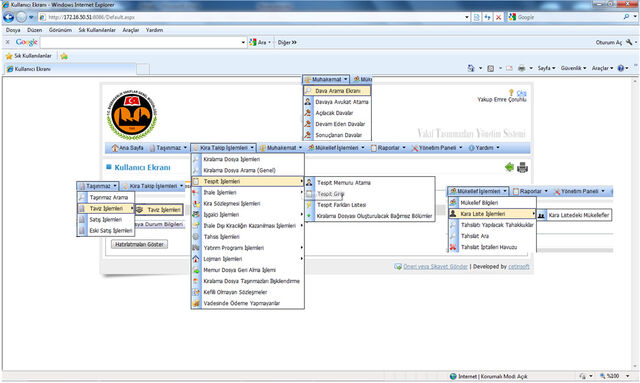Select Satış İşlemleri in left menu
The width and height of the screenshot is (640, 383).
[106, 219]
